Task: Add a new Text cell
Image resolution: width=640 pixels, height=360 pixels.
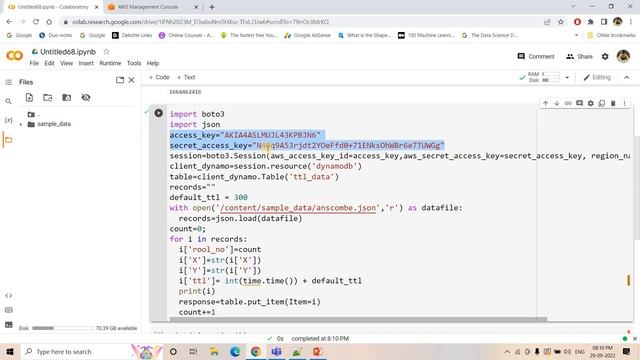Action: pos(186,77)
